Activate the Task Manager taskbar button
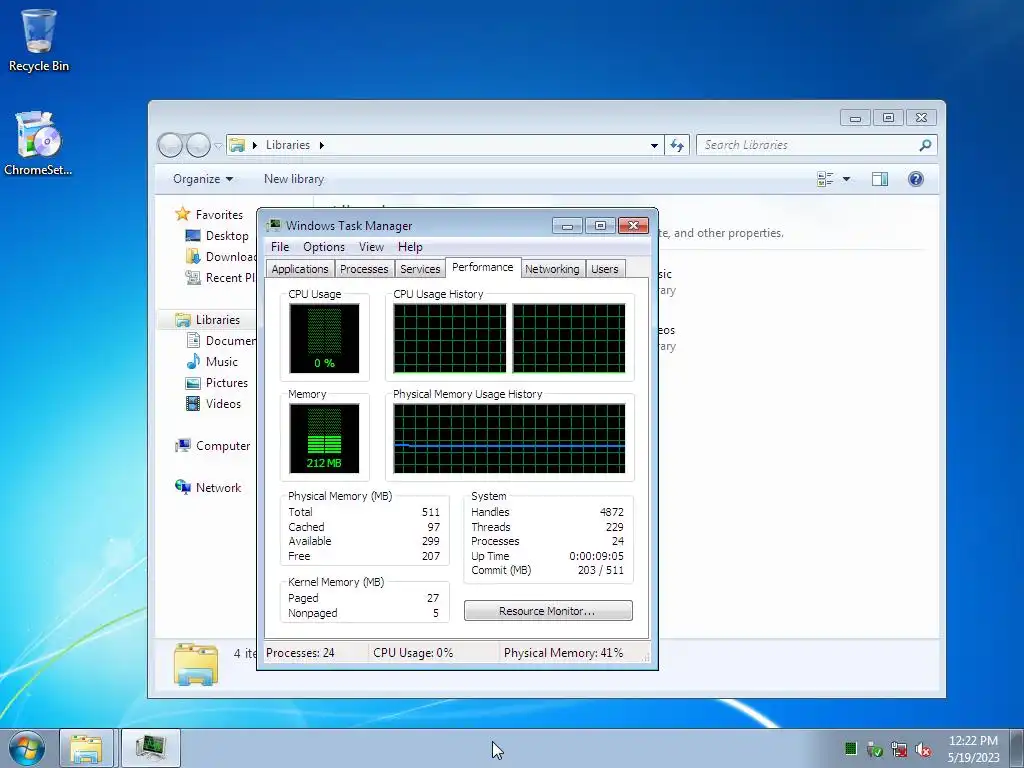 tap(151, 748)
